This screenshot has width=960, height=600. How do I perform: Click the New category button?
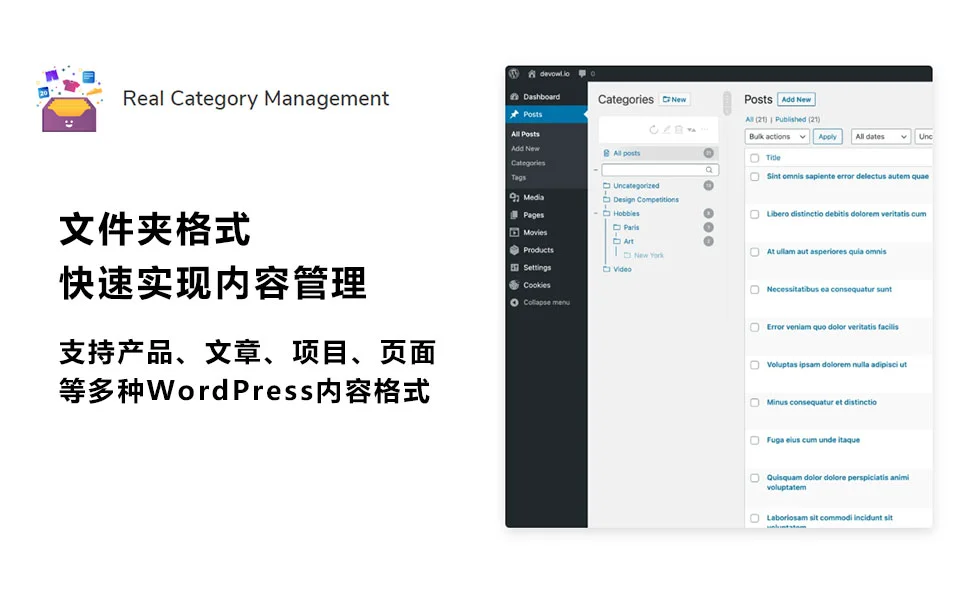(675, 99)
